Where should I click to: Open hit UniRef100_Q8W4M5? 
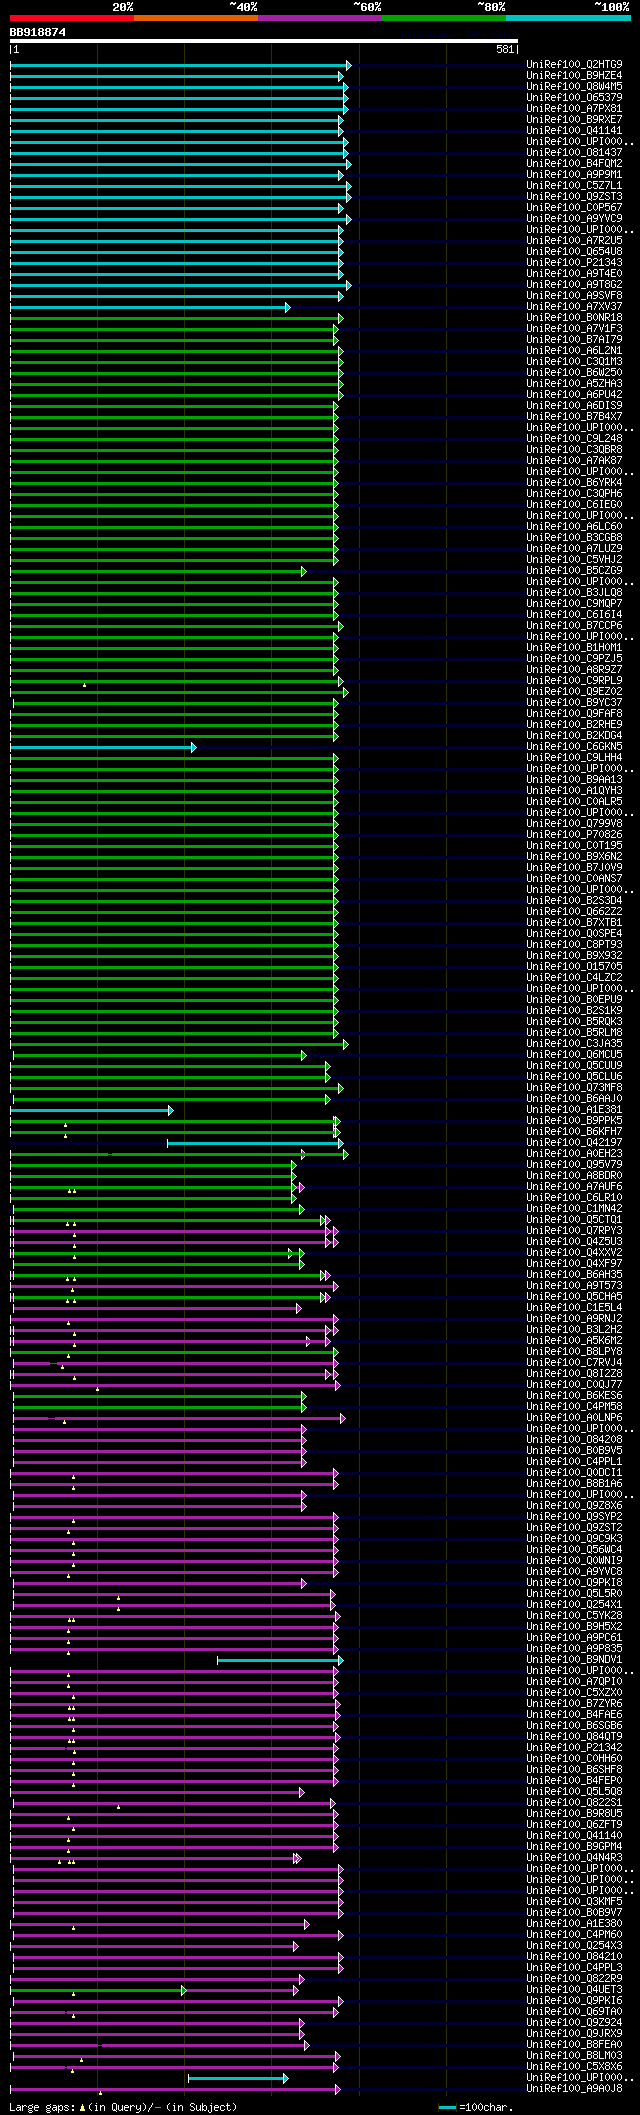[x=574, y=86]
